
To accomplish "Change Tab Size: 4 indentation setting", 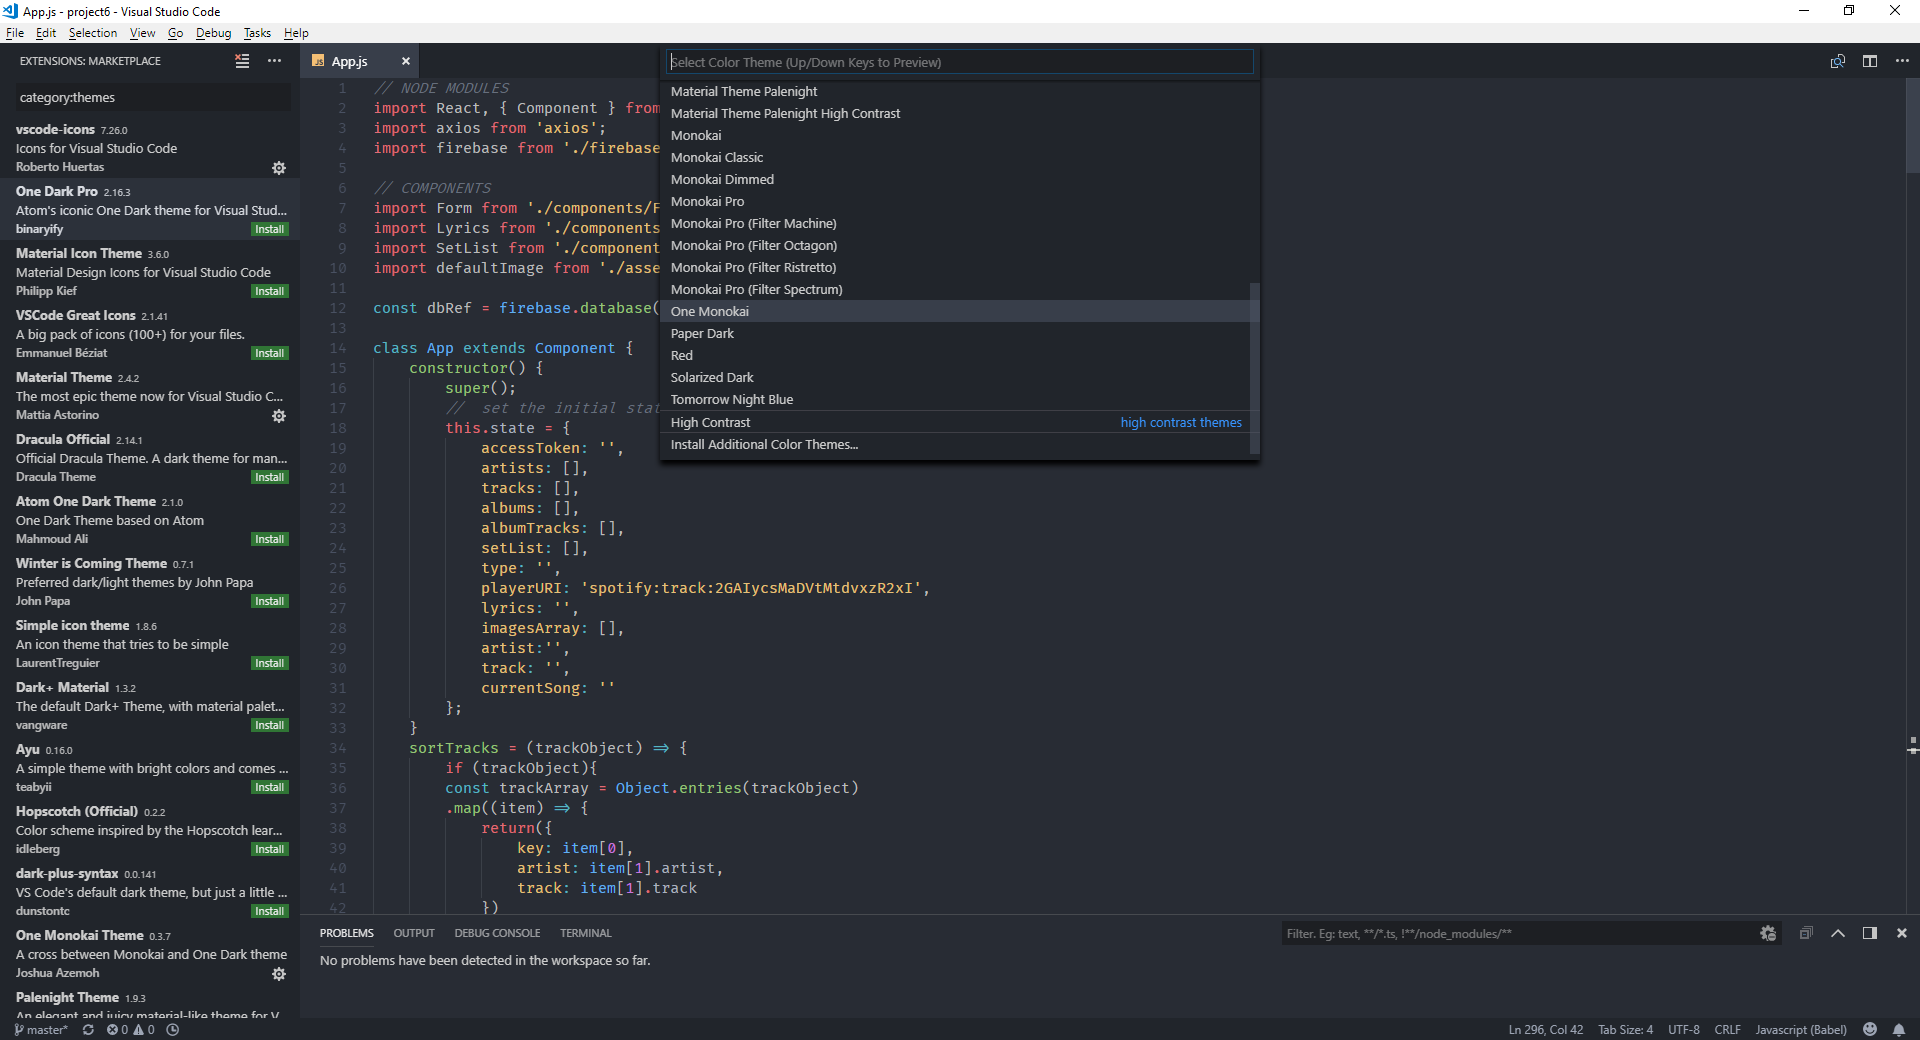I will pyautogui.click(x=1625, y=1029).
